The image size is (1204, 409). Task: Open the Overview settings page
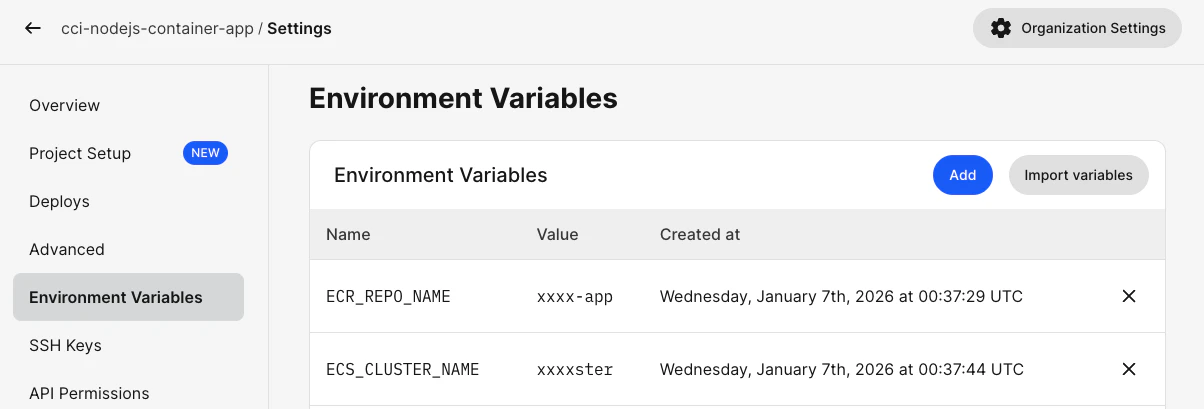click(65, 105)
